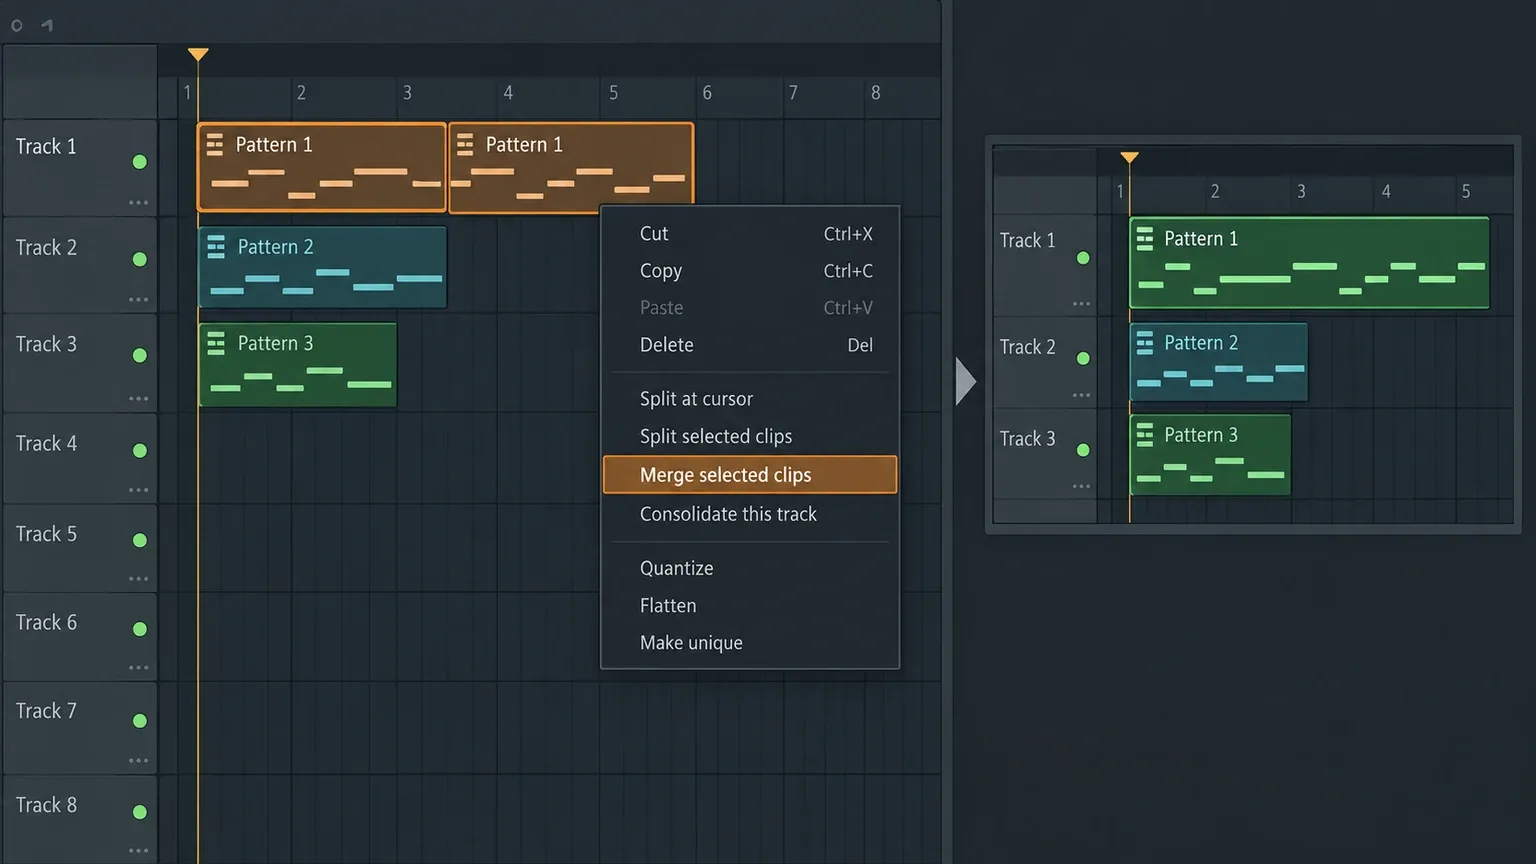
Task: Choose Cut from the context menu
Action: coord(750,234)
